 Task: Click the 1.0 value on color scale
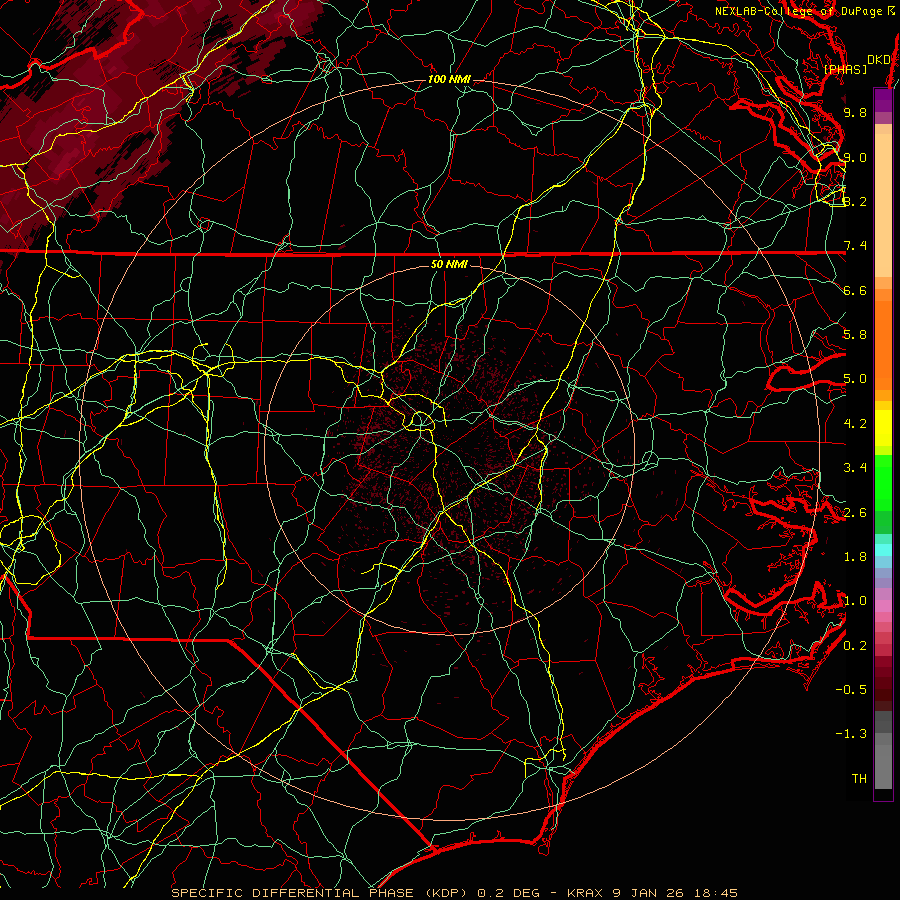click(x=855, y=601)
